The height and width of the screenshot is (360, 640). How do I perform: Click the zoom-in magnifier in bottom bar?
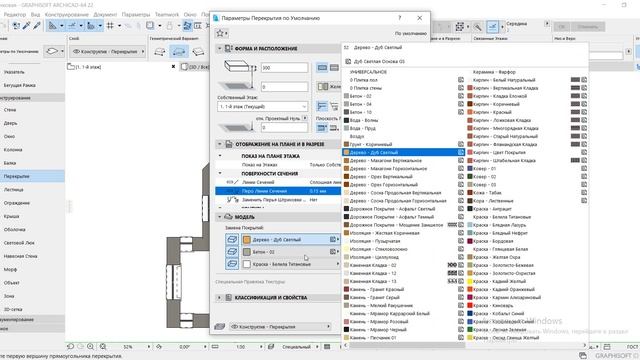91,347
